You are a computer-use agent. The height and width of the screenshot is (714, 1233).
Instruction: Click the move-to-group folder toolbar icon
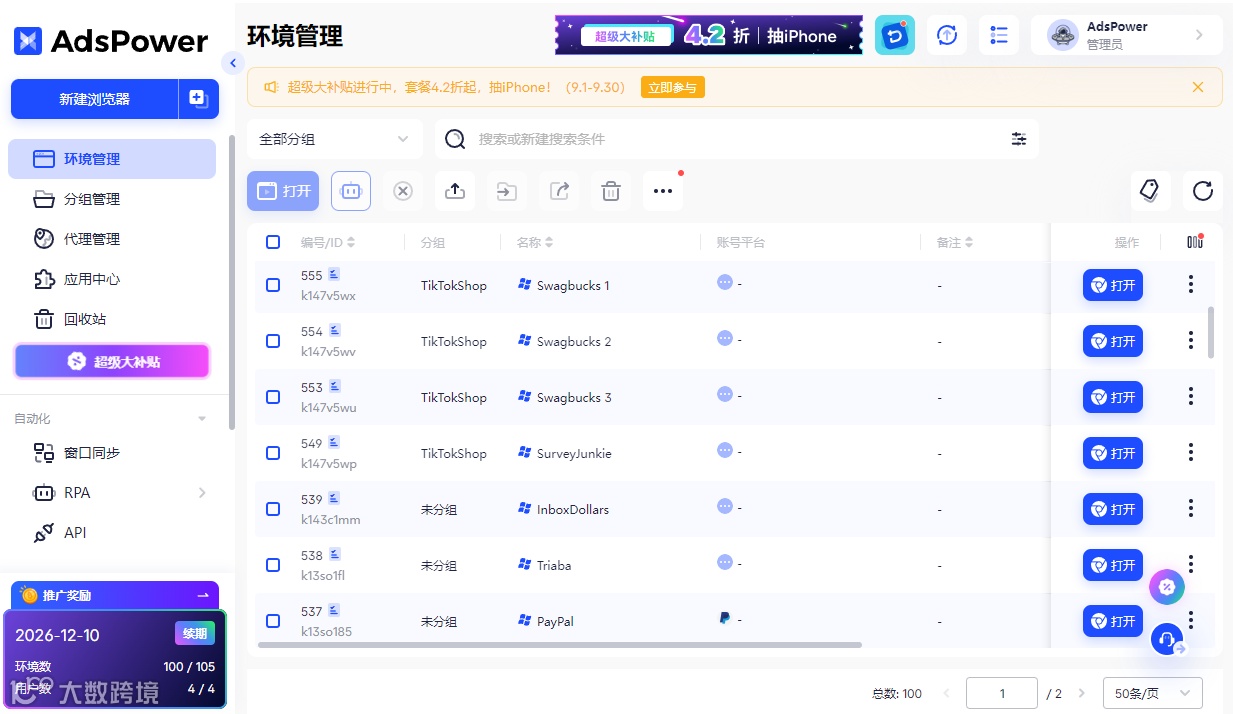(507, 191)
